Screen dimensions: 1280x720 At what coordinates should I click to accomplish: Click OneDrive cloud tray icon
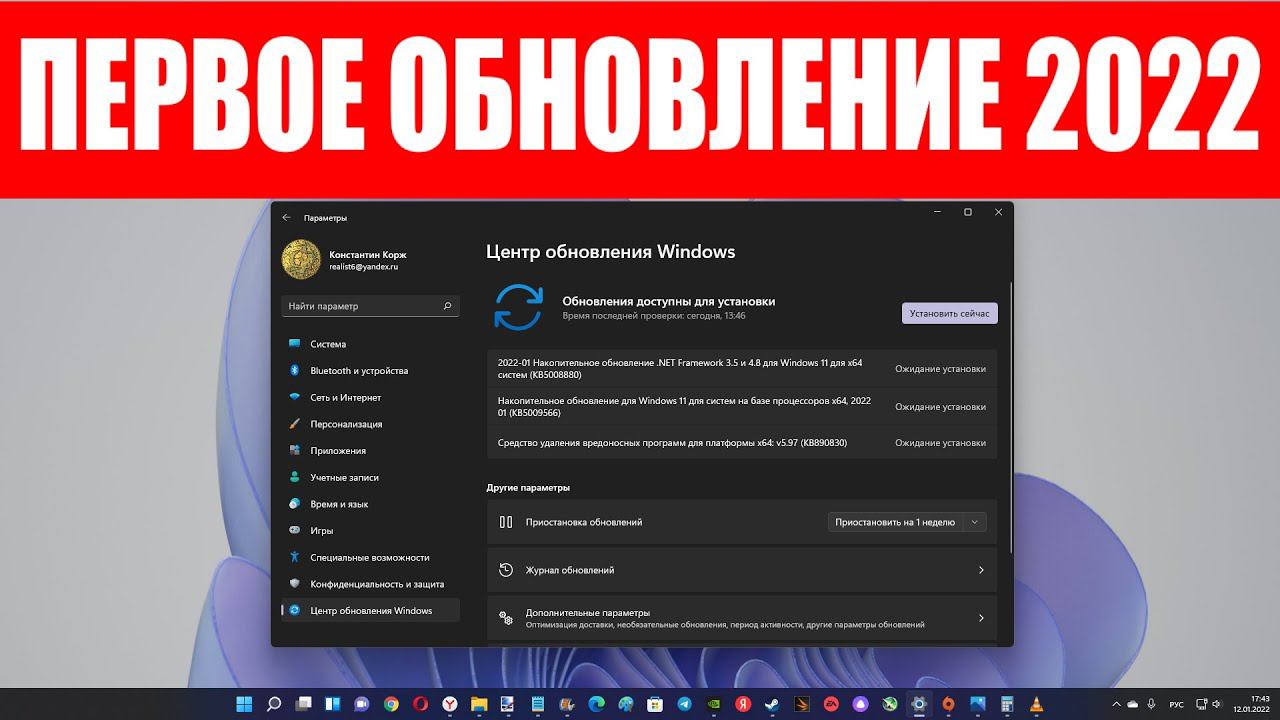pos(1133,703)
